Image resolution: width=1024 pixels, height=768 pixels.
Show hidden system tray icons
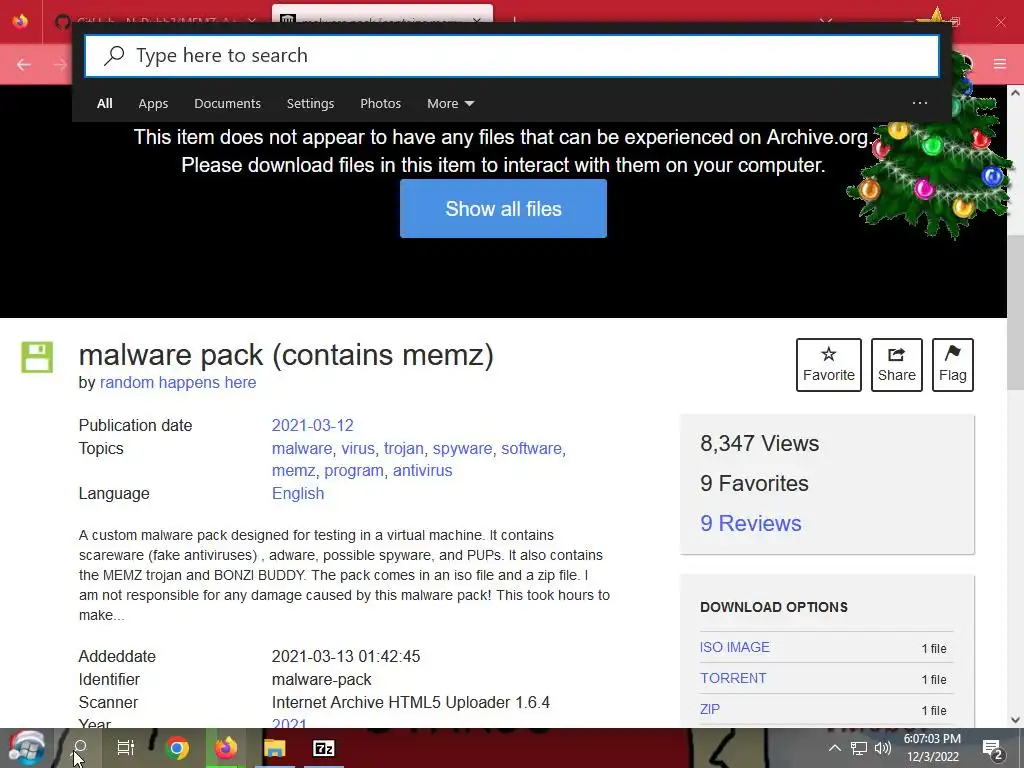835,748
